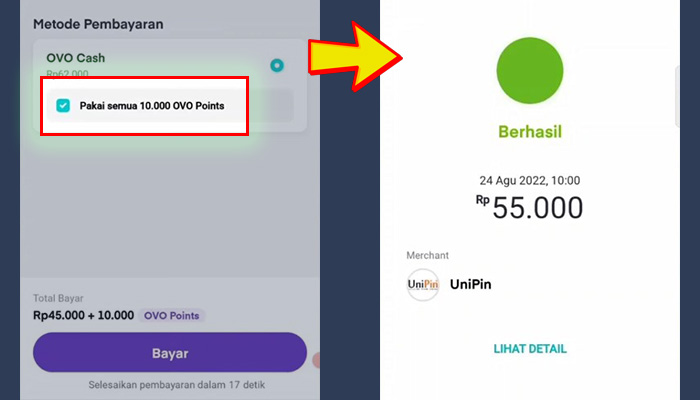Click the Berhasil status text
This screenshot has height=400, width=700.
[x=530, y=132]
